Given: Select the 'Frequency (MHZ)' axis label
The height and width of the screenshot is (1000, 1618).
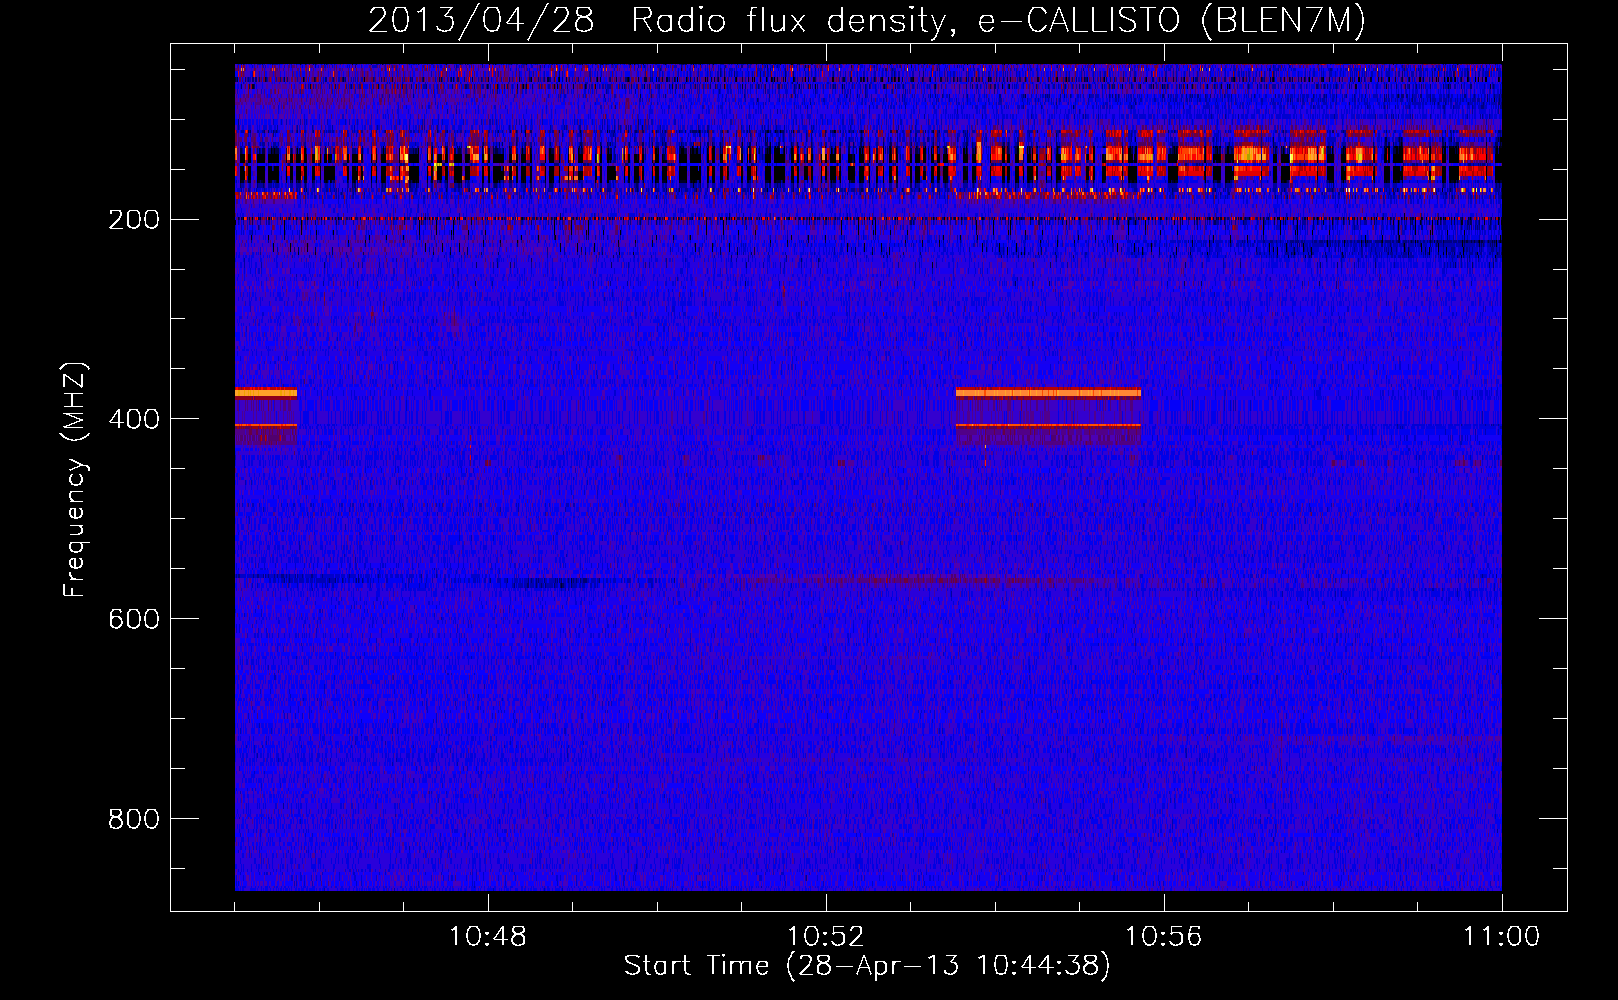Looking at the screenshot, I should (x=75, y=479).
